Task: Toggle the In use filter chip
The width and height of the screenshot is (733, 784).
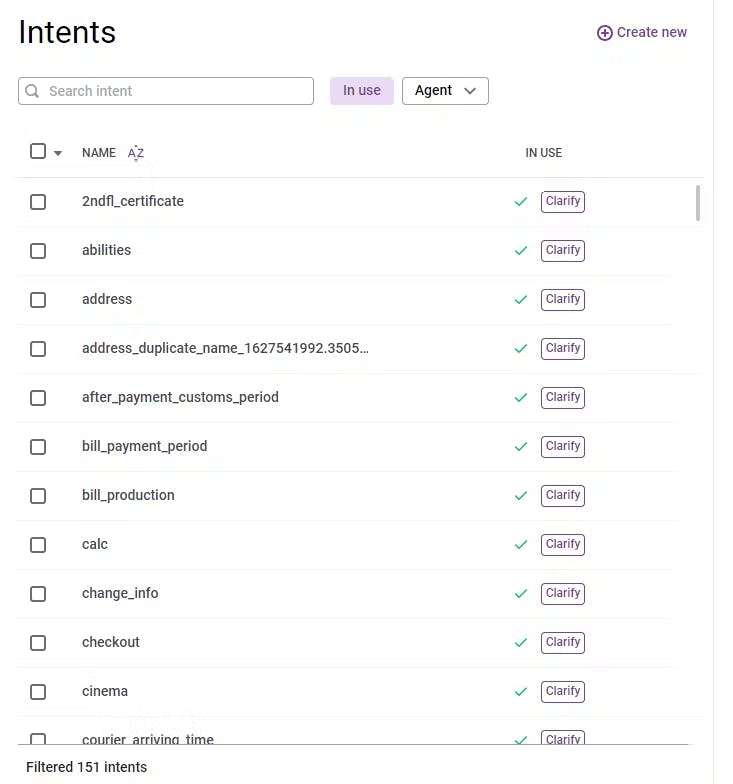Action: [361, 91]
